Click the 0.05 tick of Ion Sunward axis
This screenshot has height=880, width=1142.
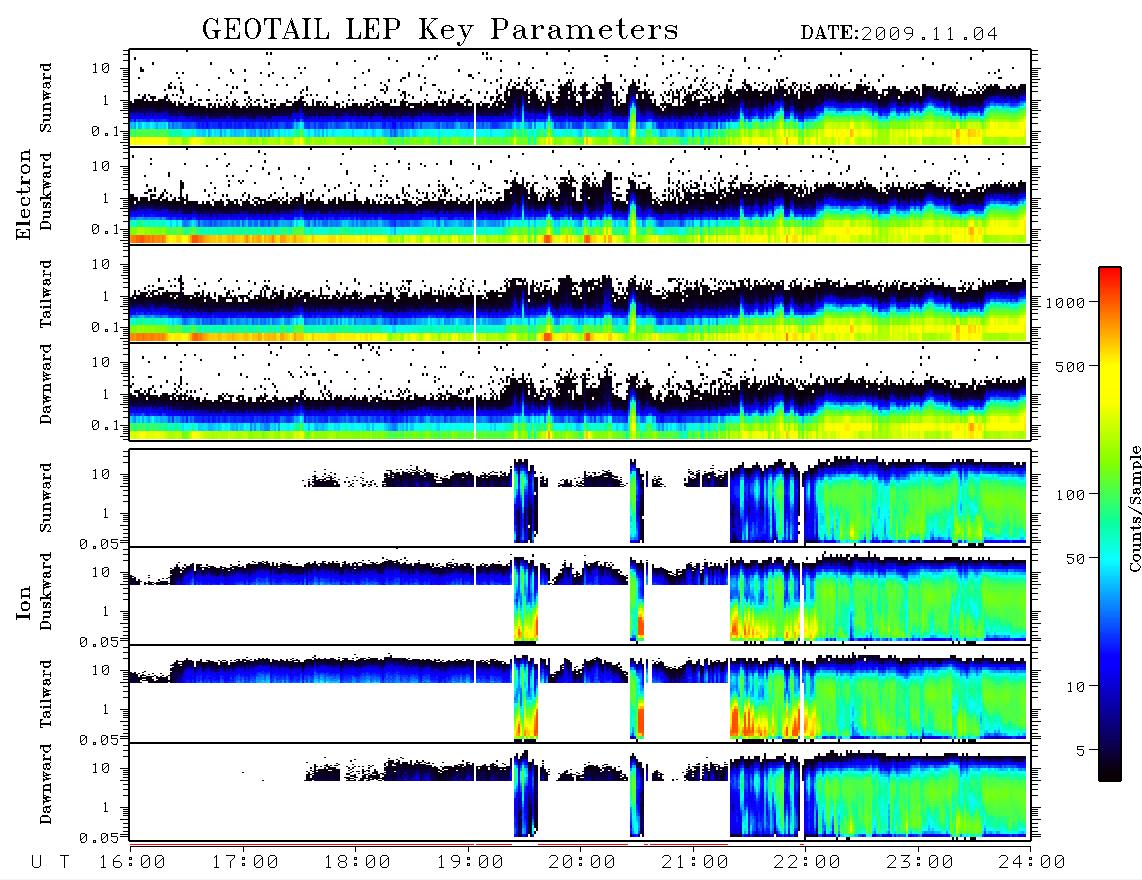(98, 543)
